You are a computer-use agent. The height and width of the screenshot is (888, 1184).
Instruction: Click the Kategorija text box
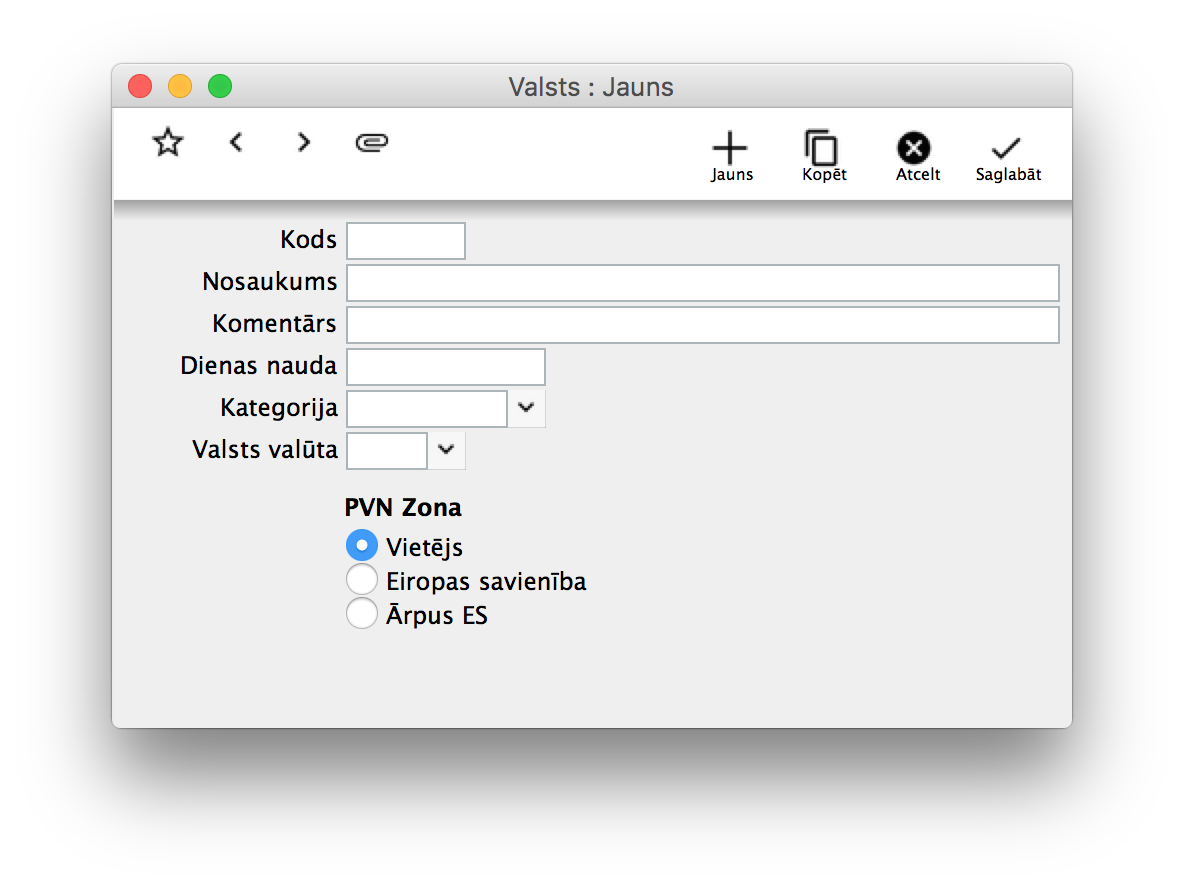[x=427, y=409]
